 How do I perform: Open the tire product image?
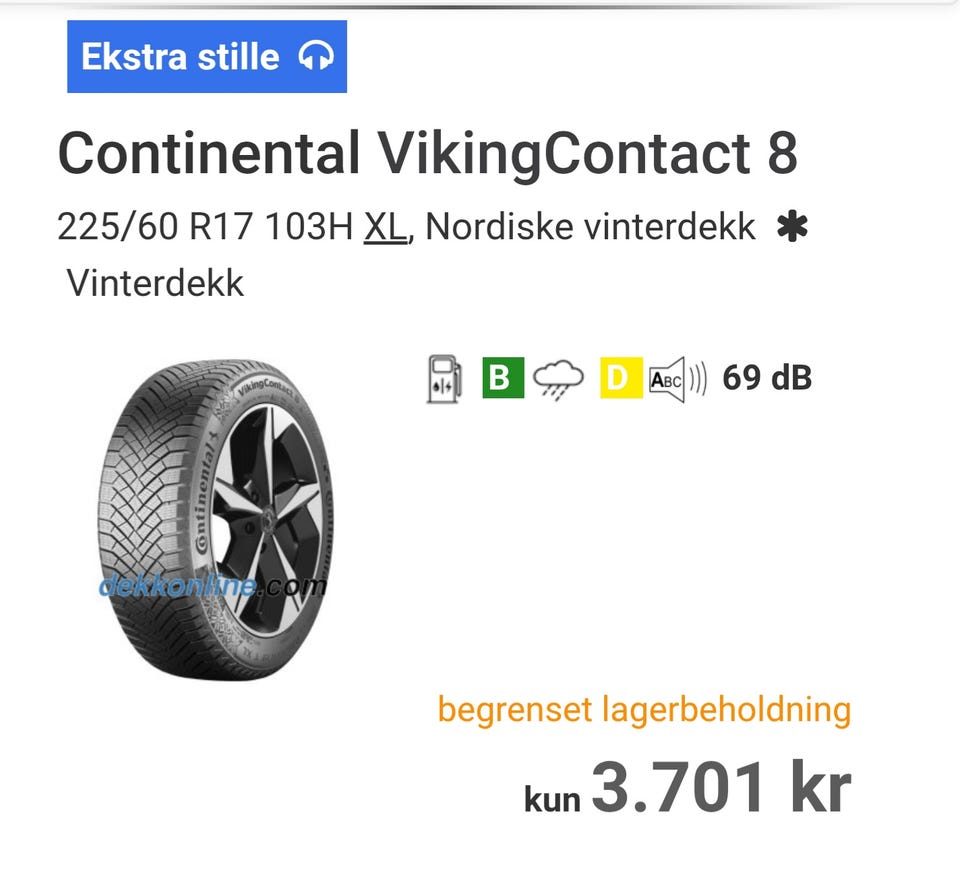click(x=215, y=520)
